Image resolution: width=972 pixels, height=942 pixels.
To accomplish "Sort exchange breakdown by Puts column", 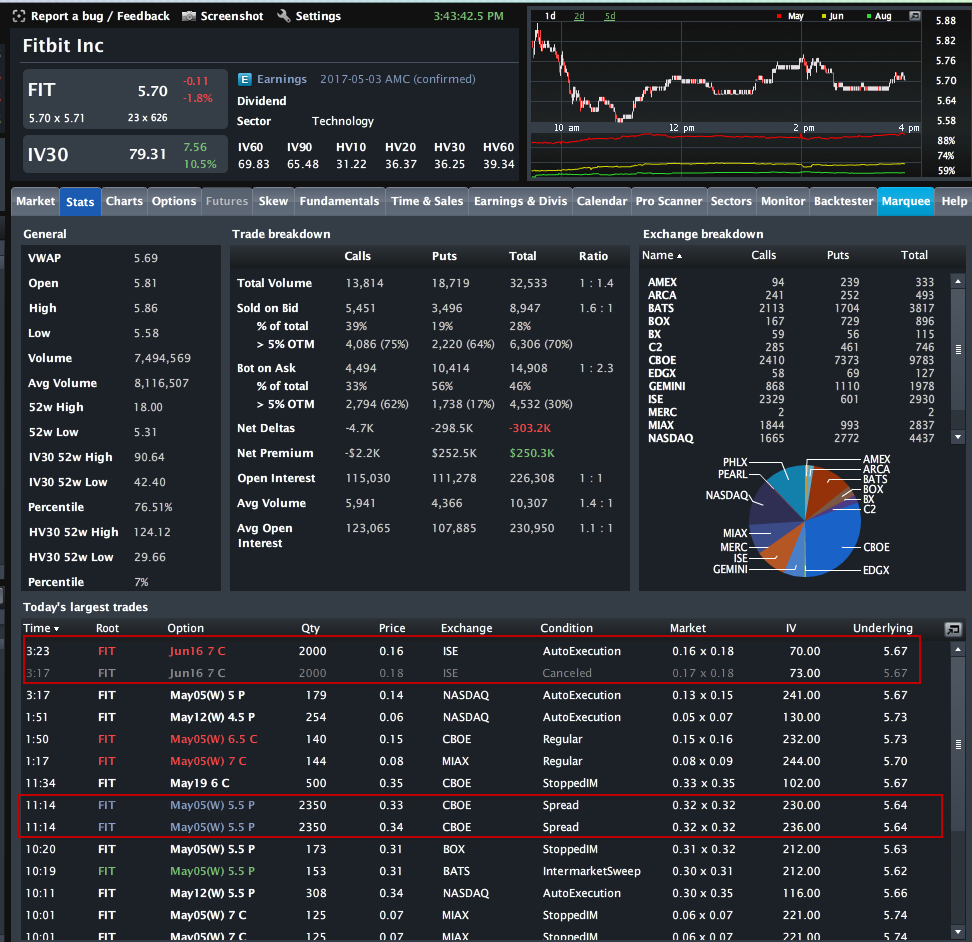I will (x=837, y=255).
